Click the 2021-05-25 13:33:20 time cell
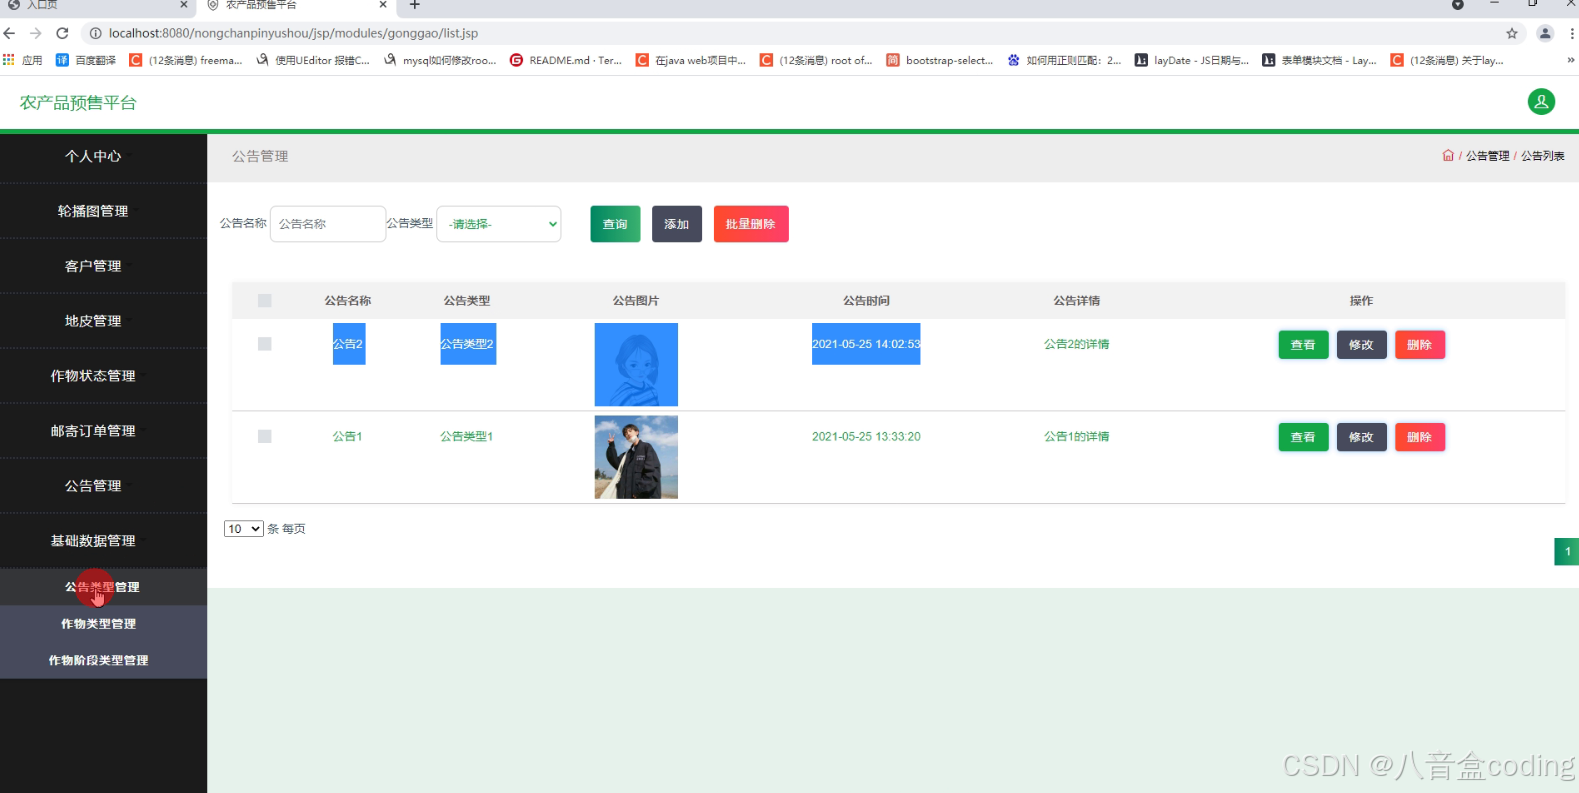1579x793 pixels. (x=866, y=437)
